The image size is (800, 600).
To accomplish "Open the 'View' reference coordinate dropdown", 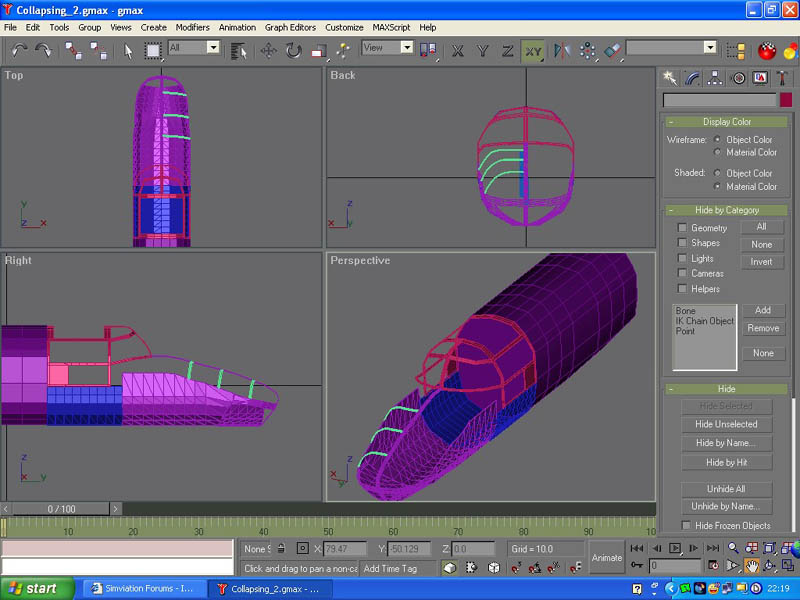I will (x=407, y=47).
